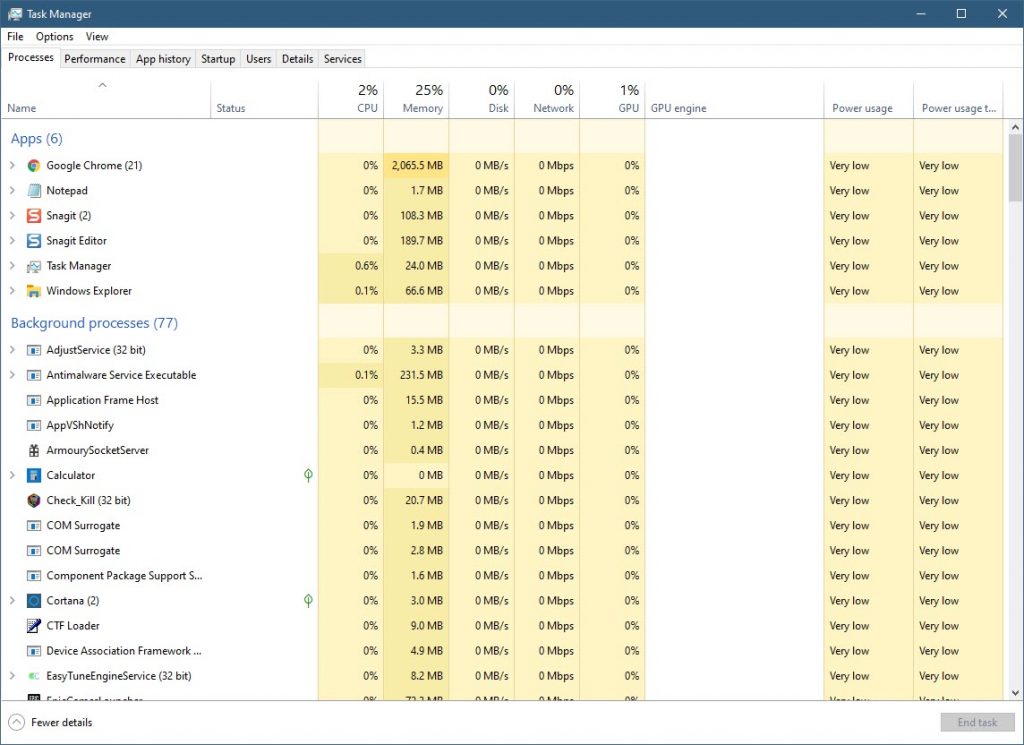
Task: Click the Component Package Support icon
Action: [x=34, y=576]
